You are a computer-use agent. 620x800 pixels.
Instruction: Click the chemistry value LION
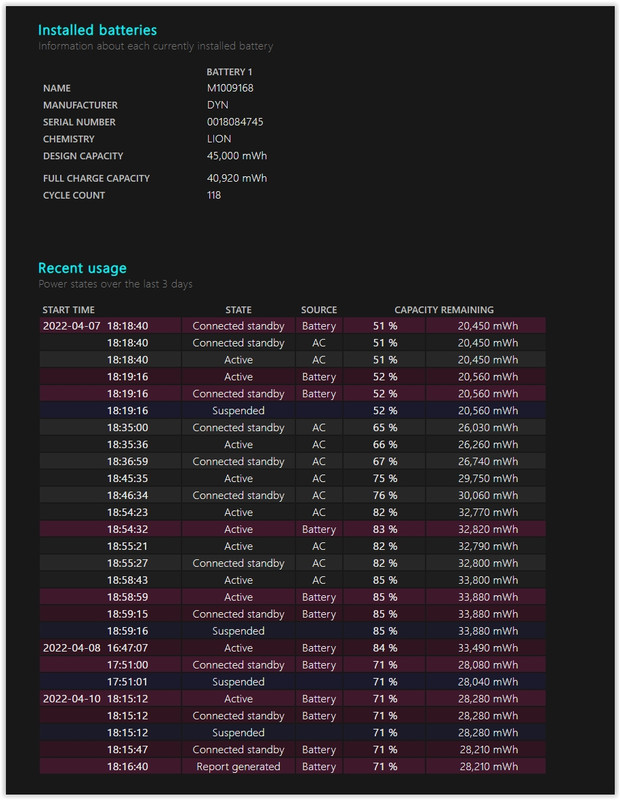pos(219,139)
